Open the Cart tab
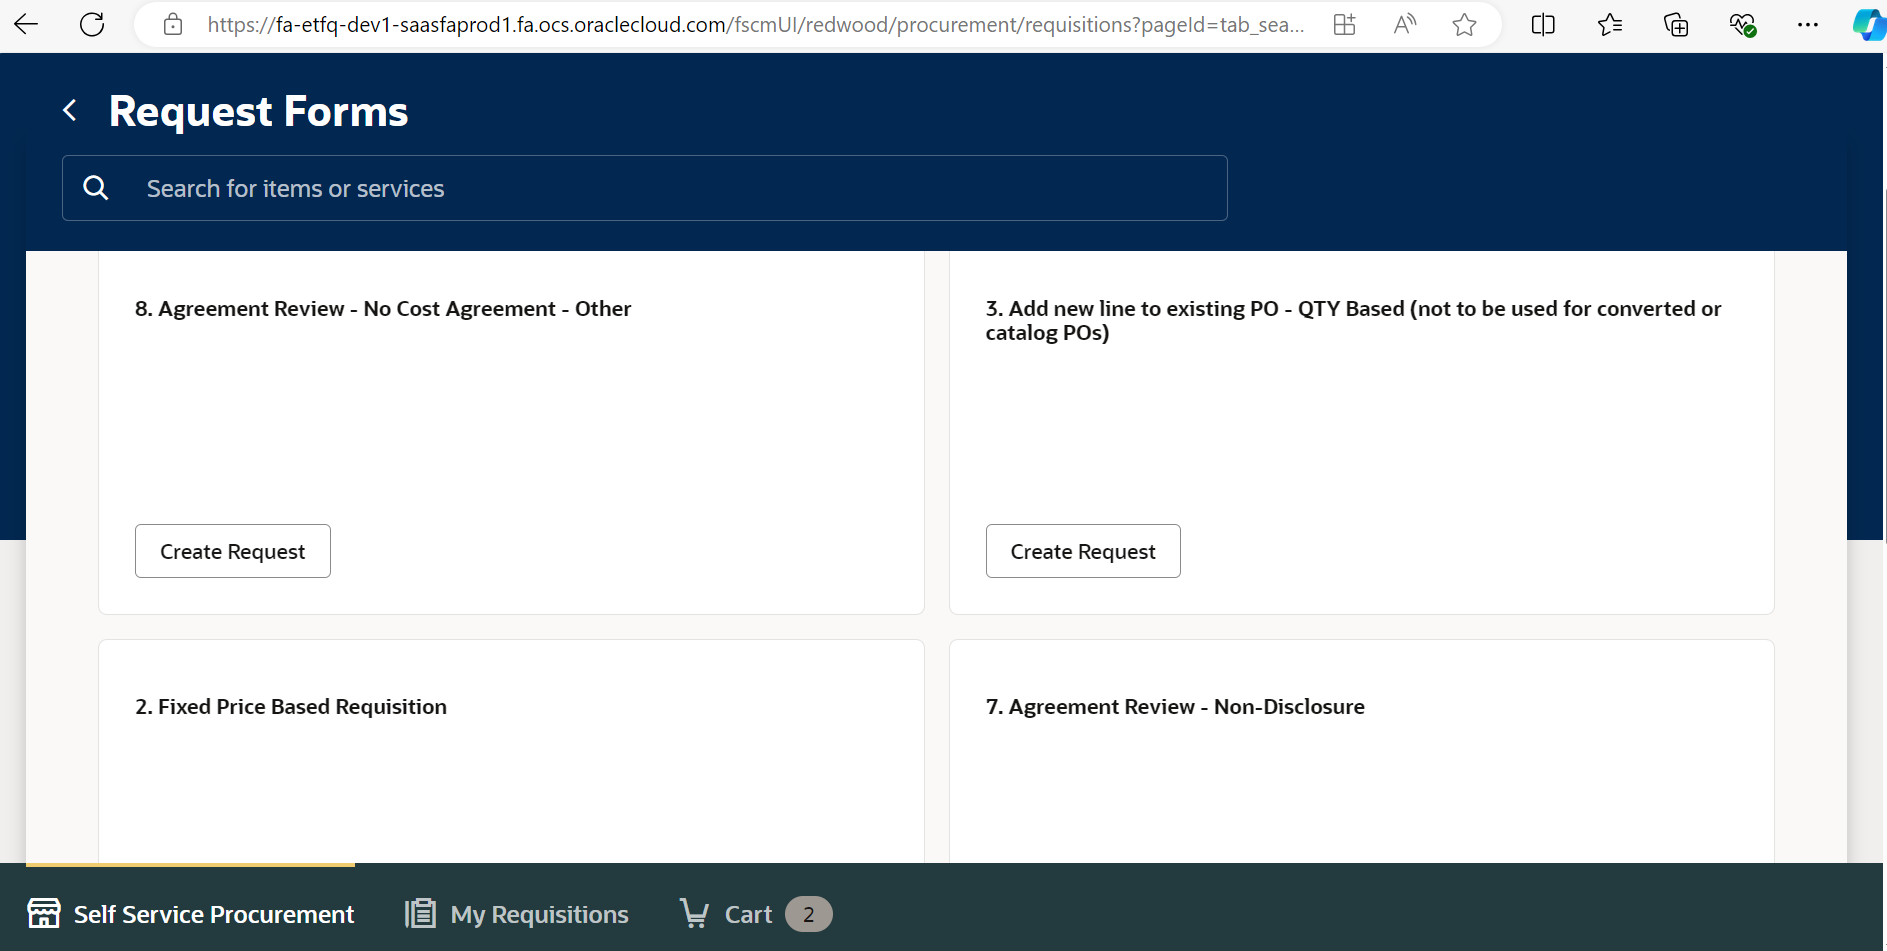This screenshot has width=1887, height=951. tap(756, 913)
